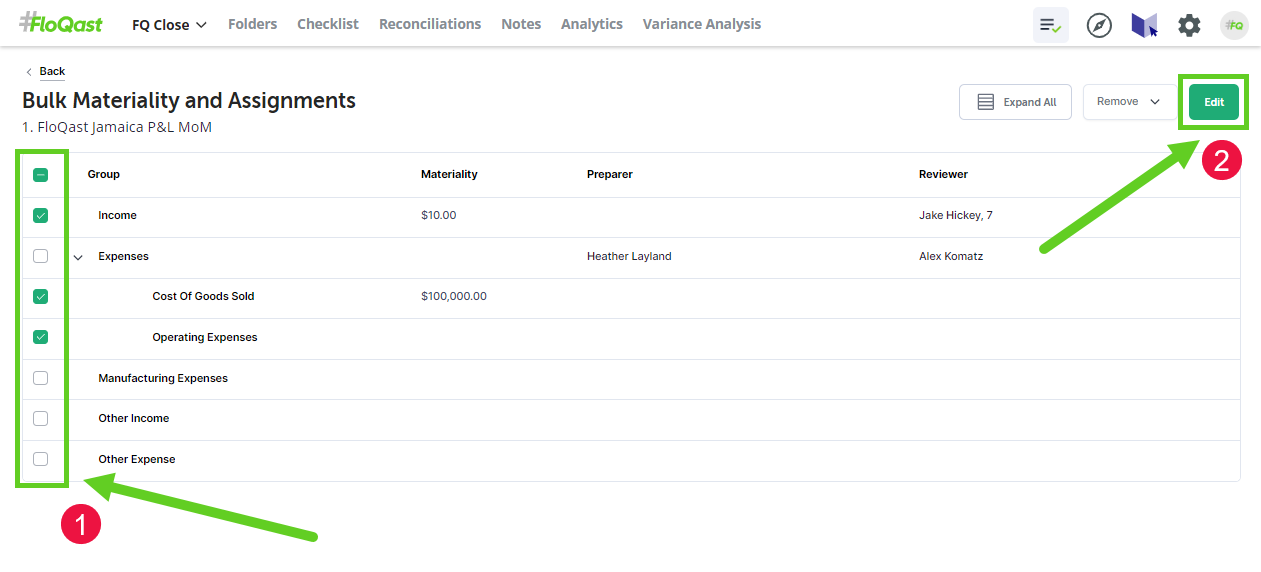Switch to the Reconciliations tab
Image resolution: width=1261 pixels, height=572 pixels.
point(429,24)
